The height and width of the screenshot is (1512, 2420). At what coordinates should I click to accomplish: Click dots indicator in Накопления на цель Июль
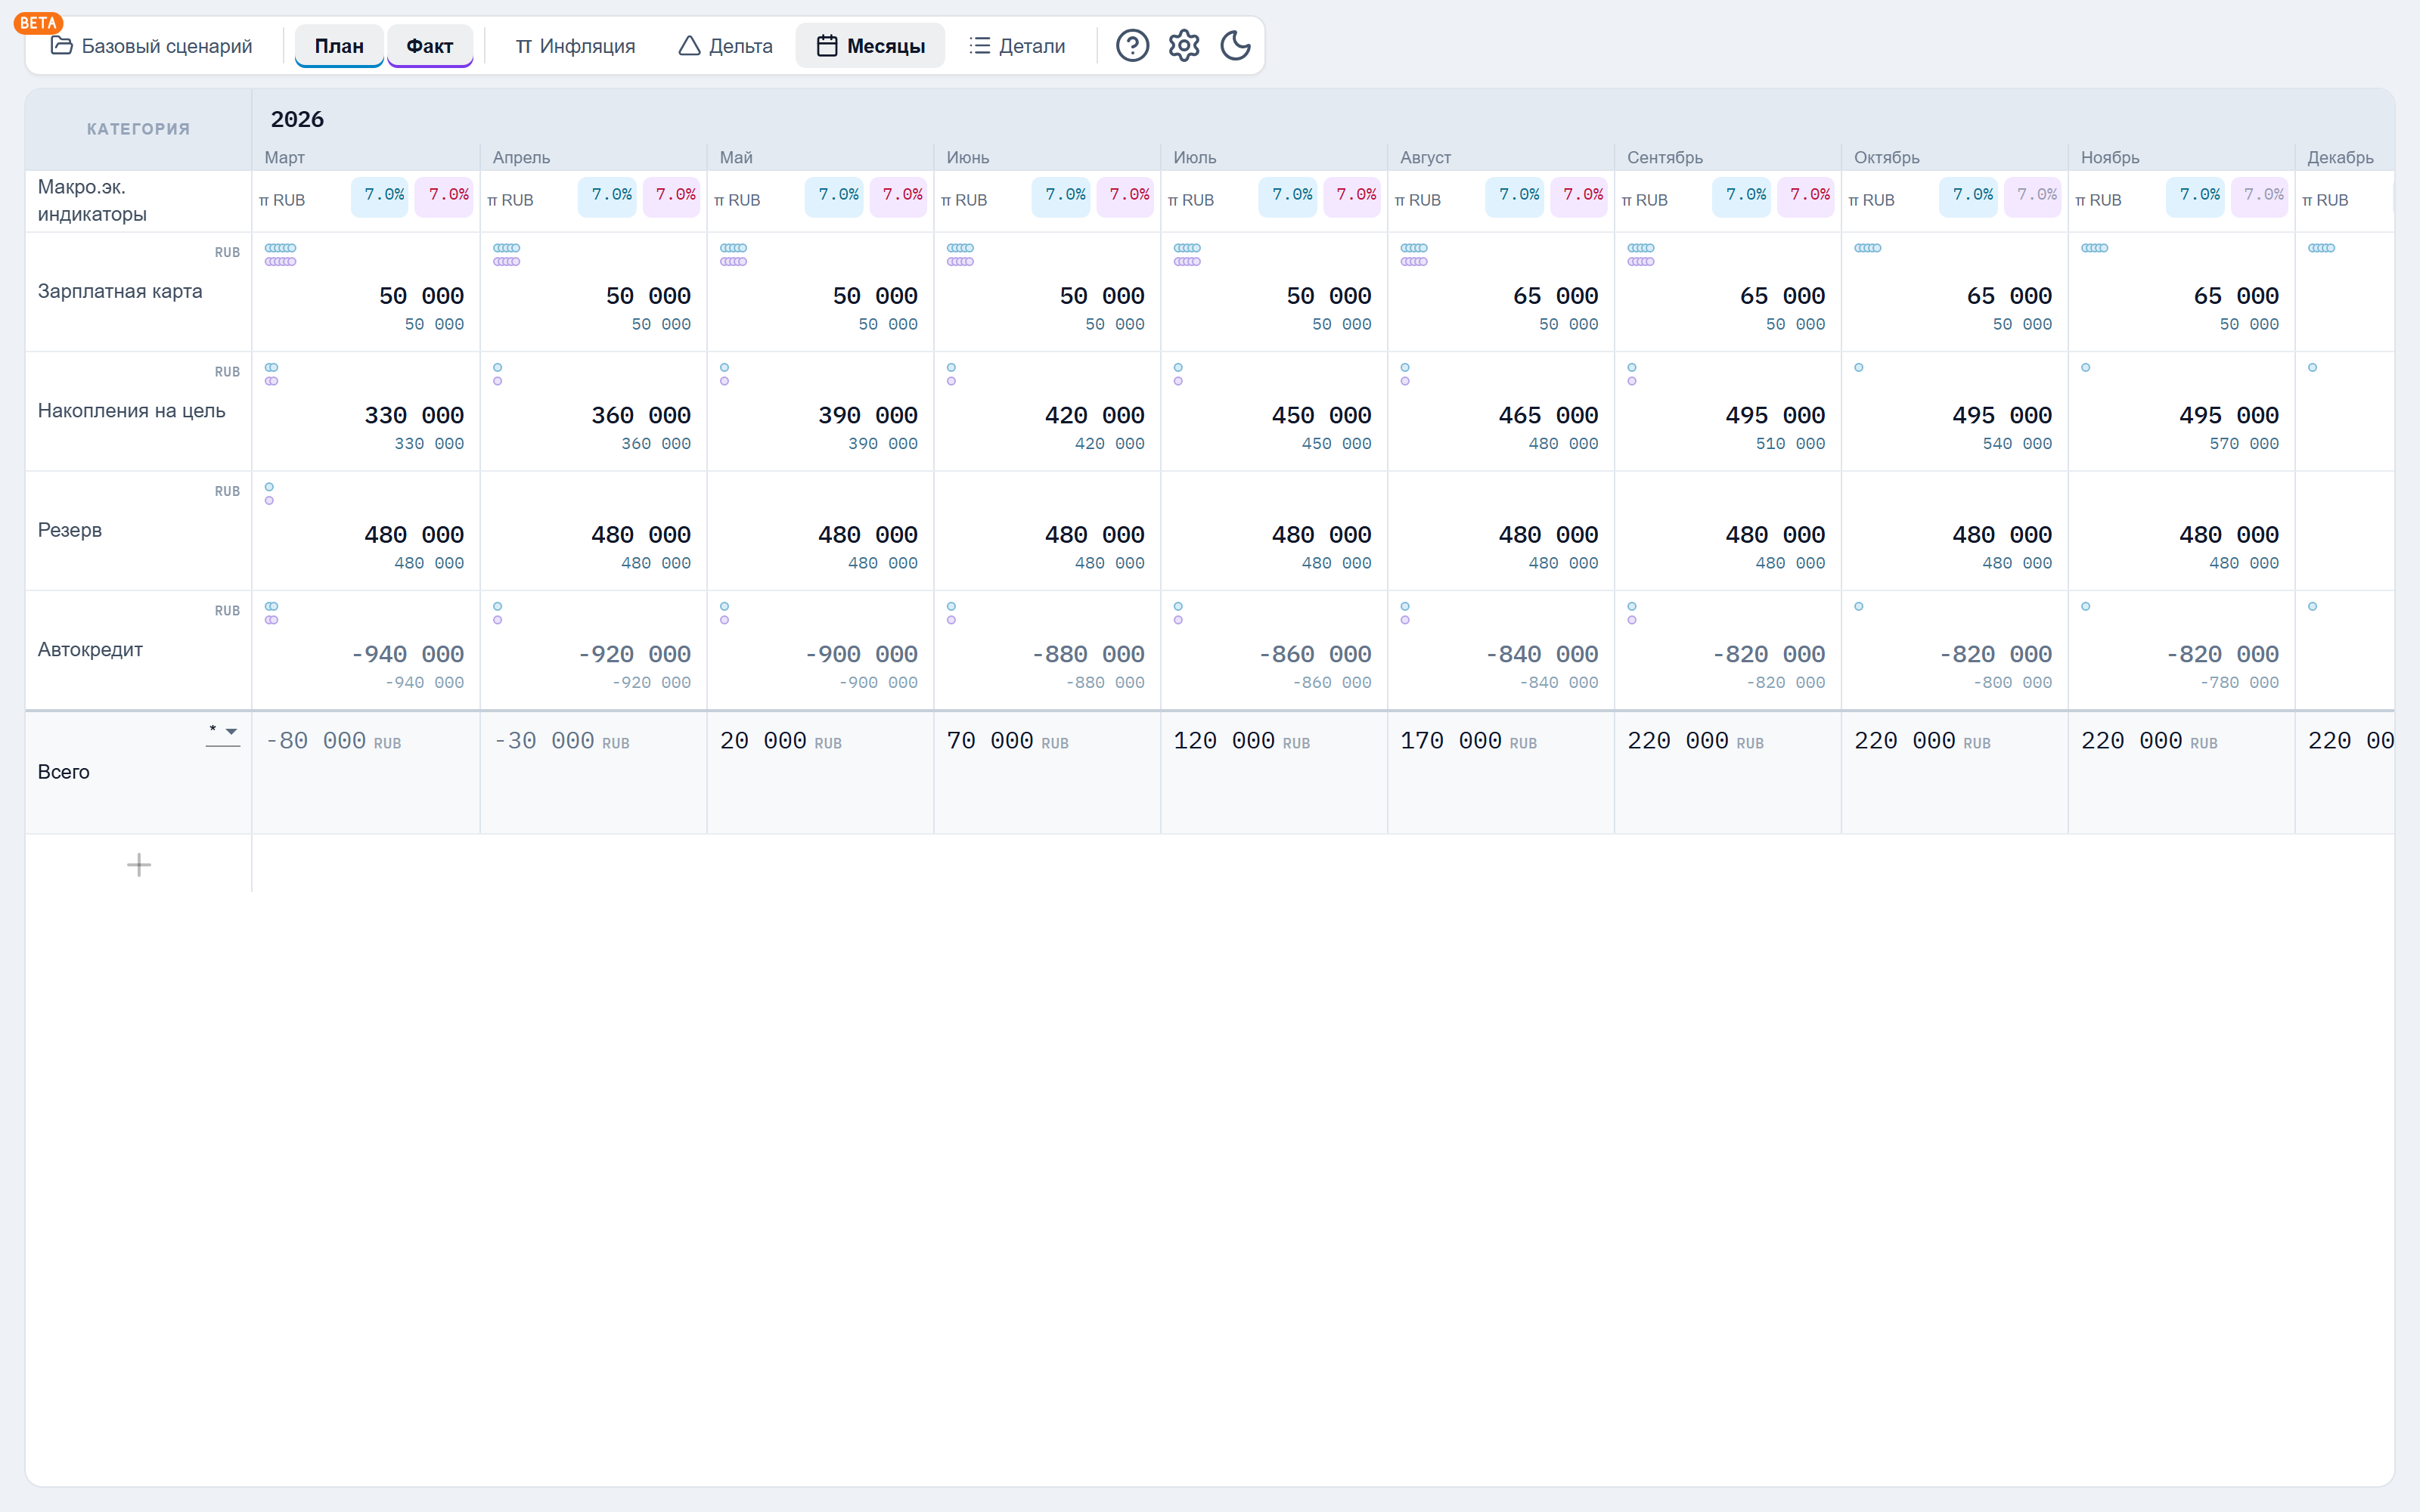(1178, 374)
